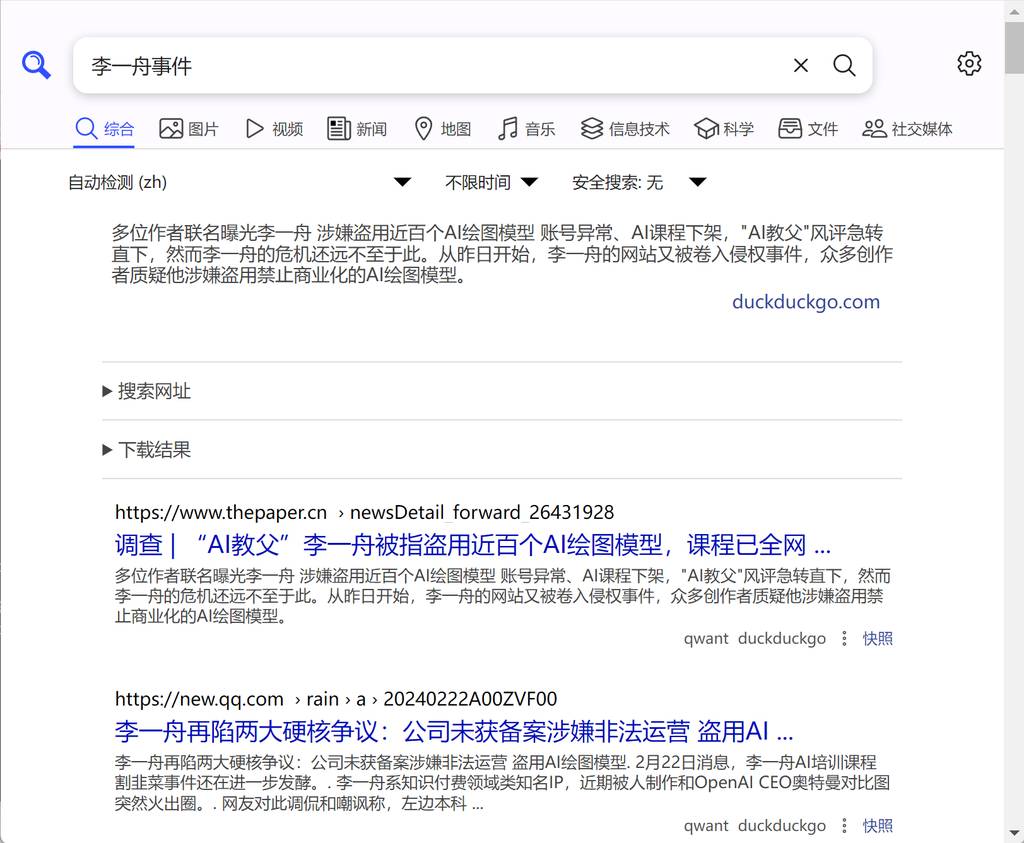The image size is (1024, 843).
Task: Open the three-dot menu for new.qq.com result
Action: tap(845, 826)
